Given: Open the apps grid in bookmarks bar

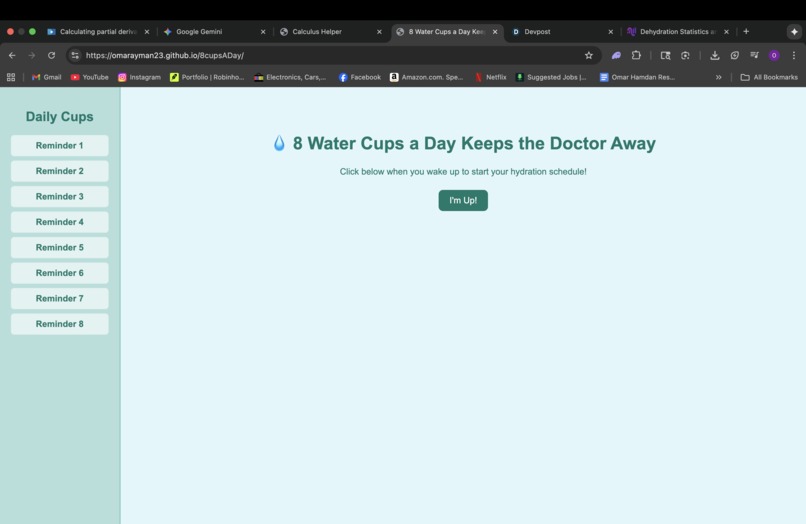Looking at the screenshot, I should click(x=11, y=77).
